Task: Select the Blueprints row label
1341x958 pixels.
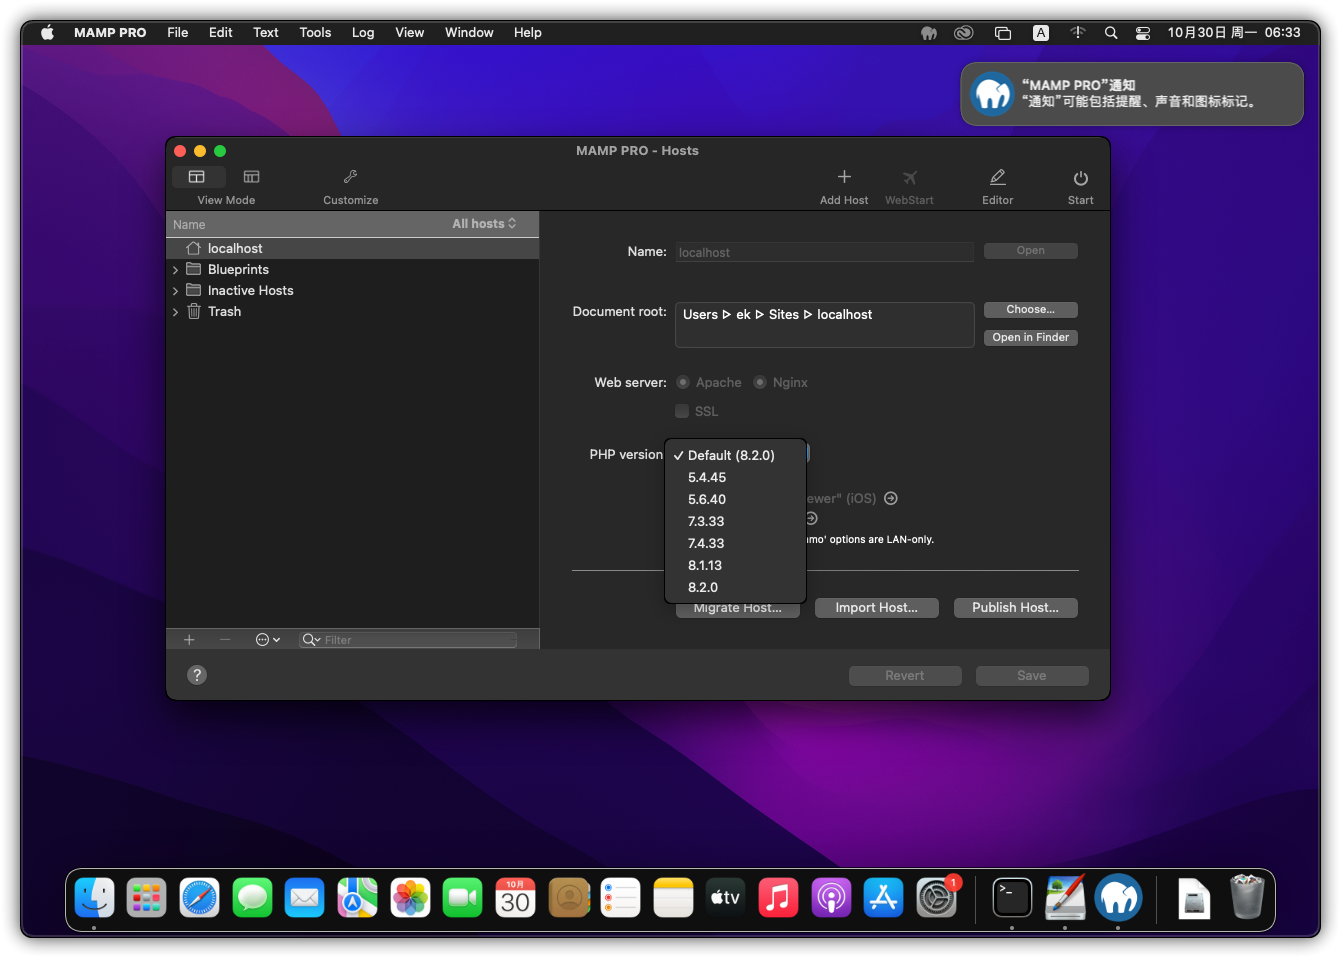Action: pos(238,270)
